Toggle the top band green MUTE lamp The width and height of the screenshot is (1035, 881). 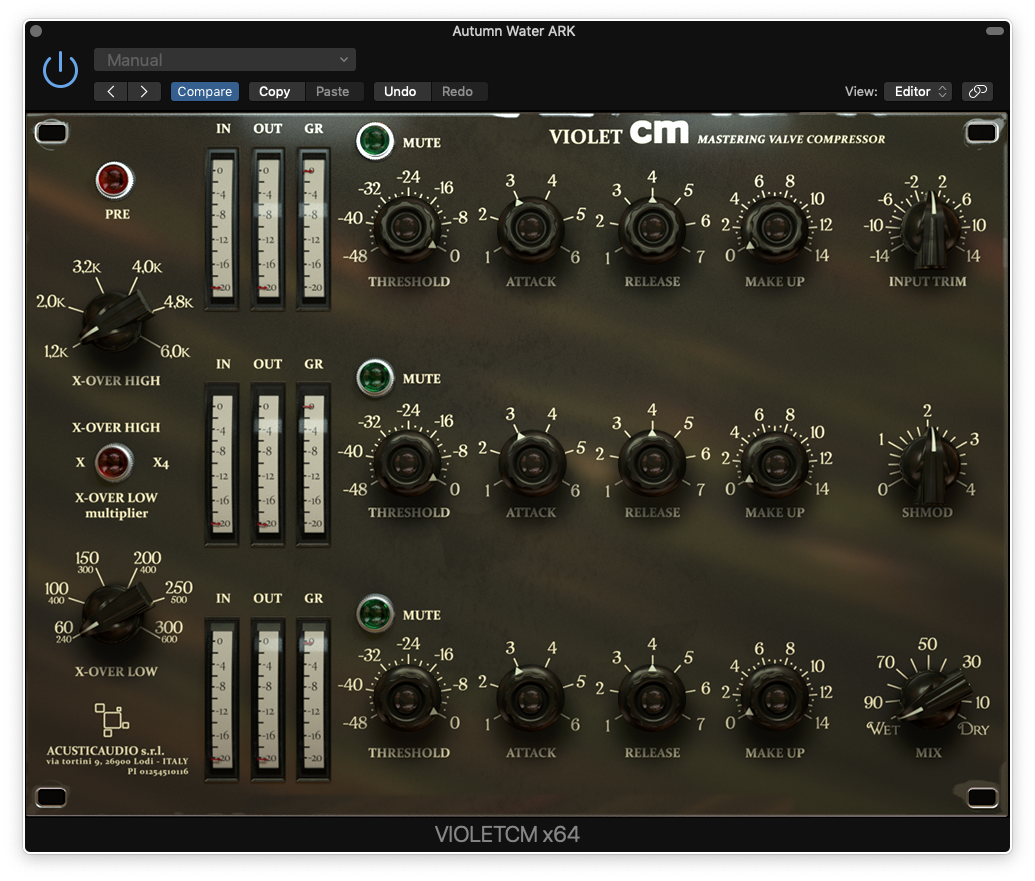pyautogui.click(x=374, y=141)
